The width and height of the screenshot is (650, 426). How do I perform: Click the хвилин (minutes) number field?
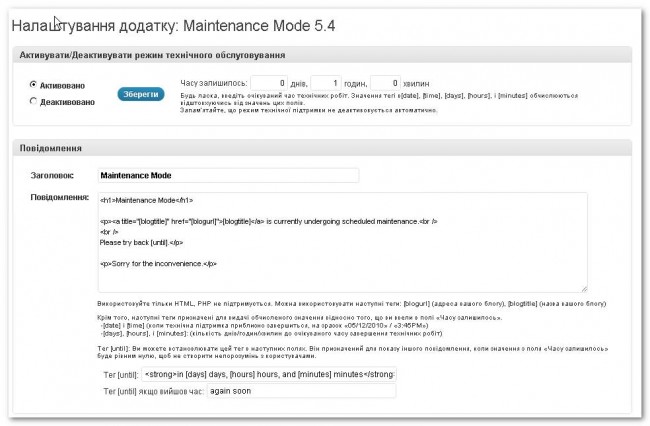[x=386, y=83]
